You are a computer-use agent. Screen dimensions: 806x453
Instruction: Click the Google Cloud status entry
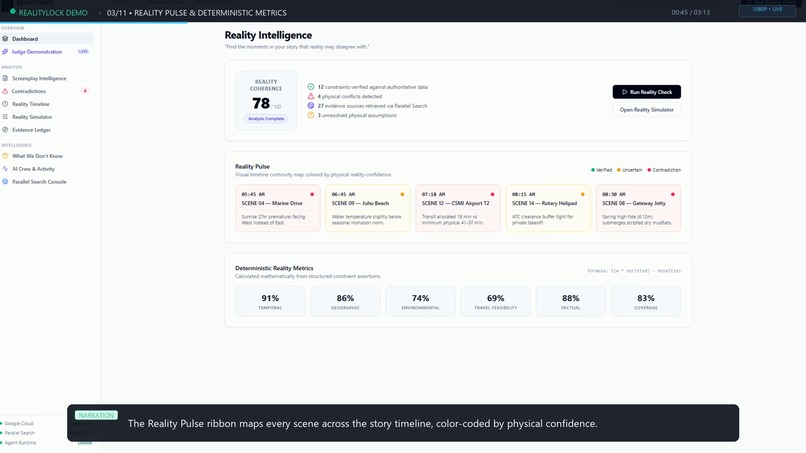19,423
